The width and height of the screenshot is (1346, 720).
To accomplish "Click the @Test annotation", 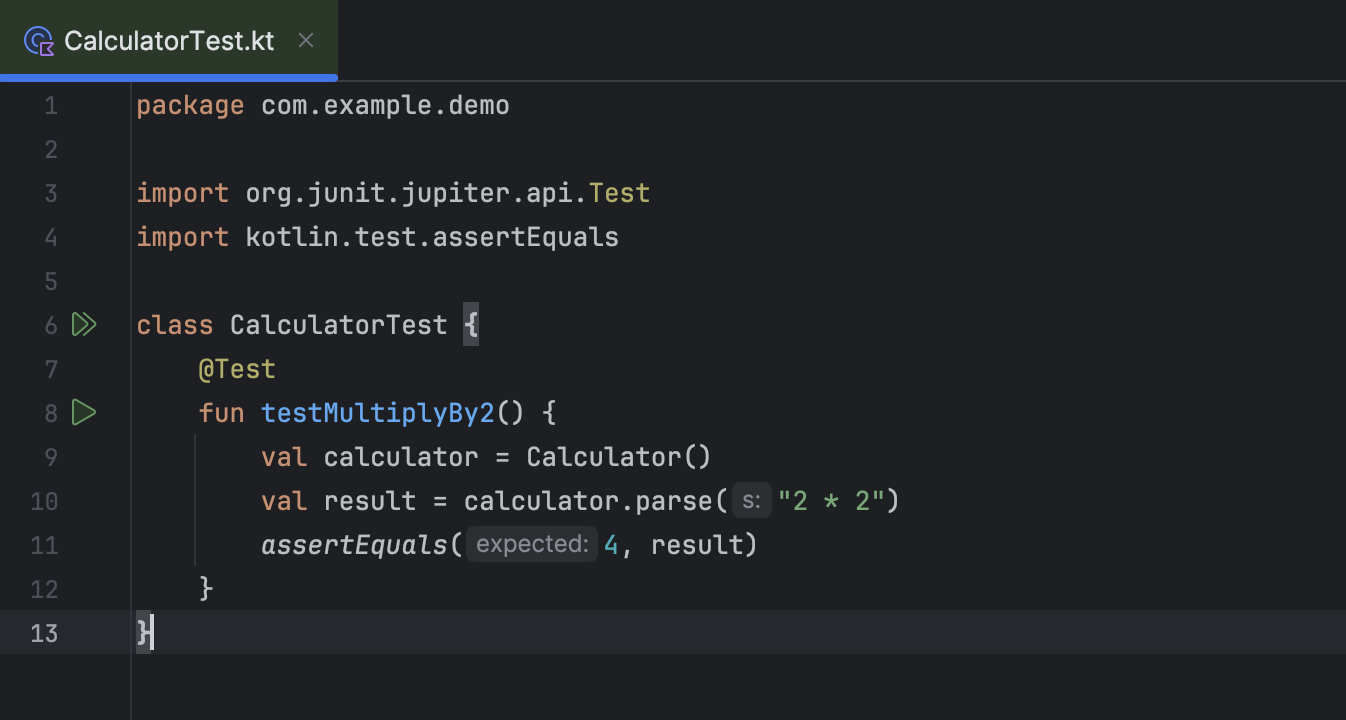I will [237, 369].
